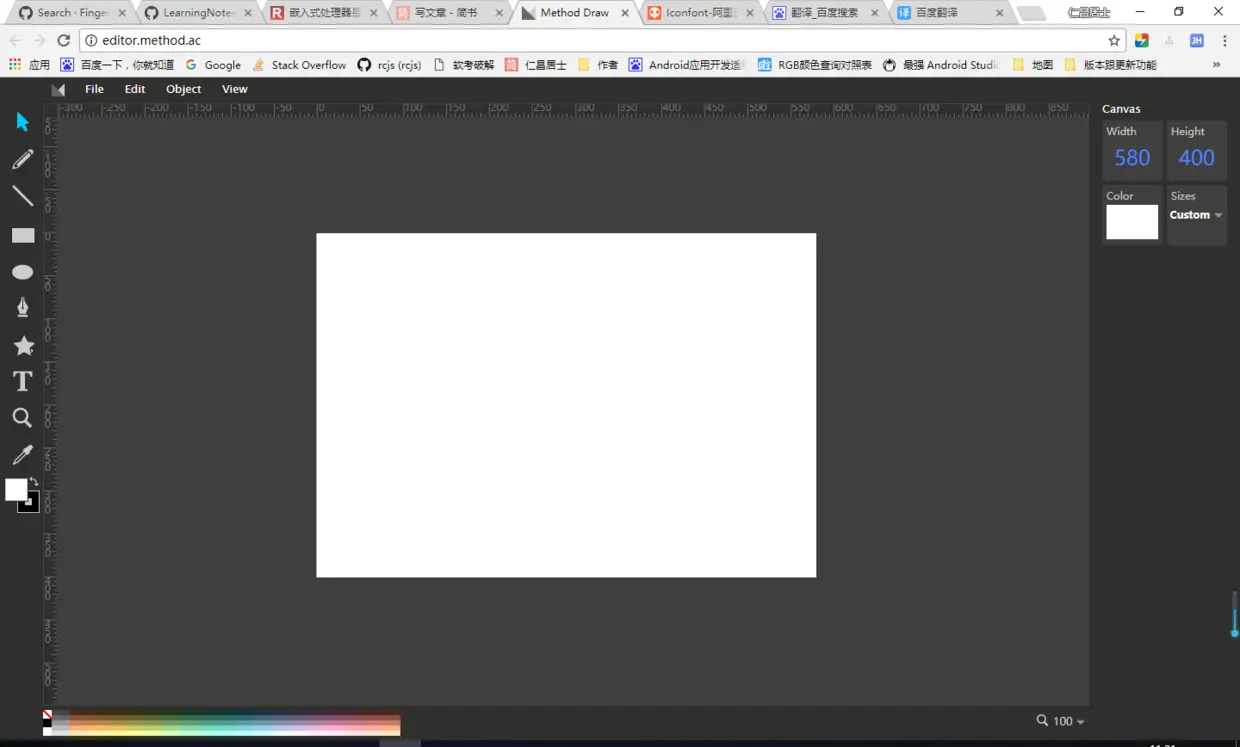The height and width of the screenshot is (747, 1240).
Task: Click the white drawing canvas
Action: pos(566,405)
